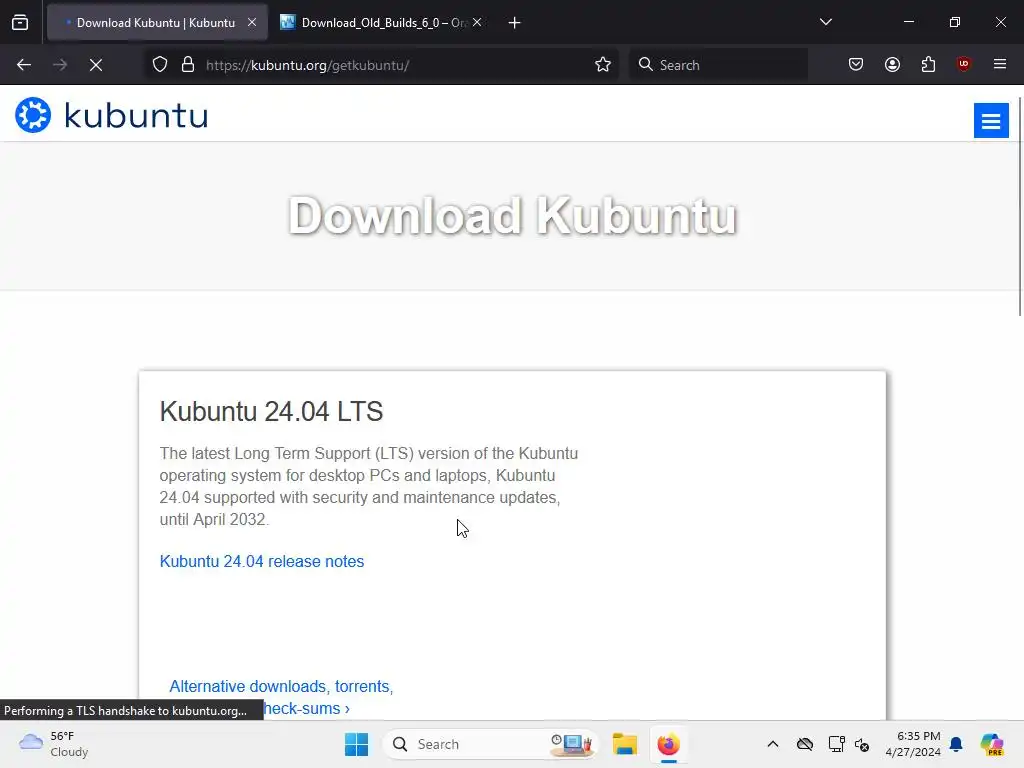
Task: Click the kubuntu wordmark text
Action: (x=136, y=116)
